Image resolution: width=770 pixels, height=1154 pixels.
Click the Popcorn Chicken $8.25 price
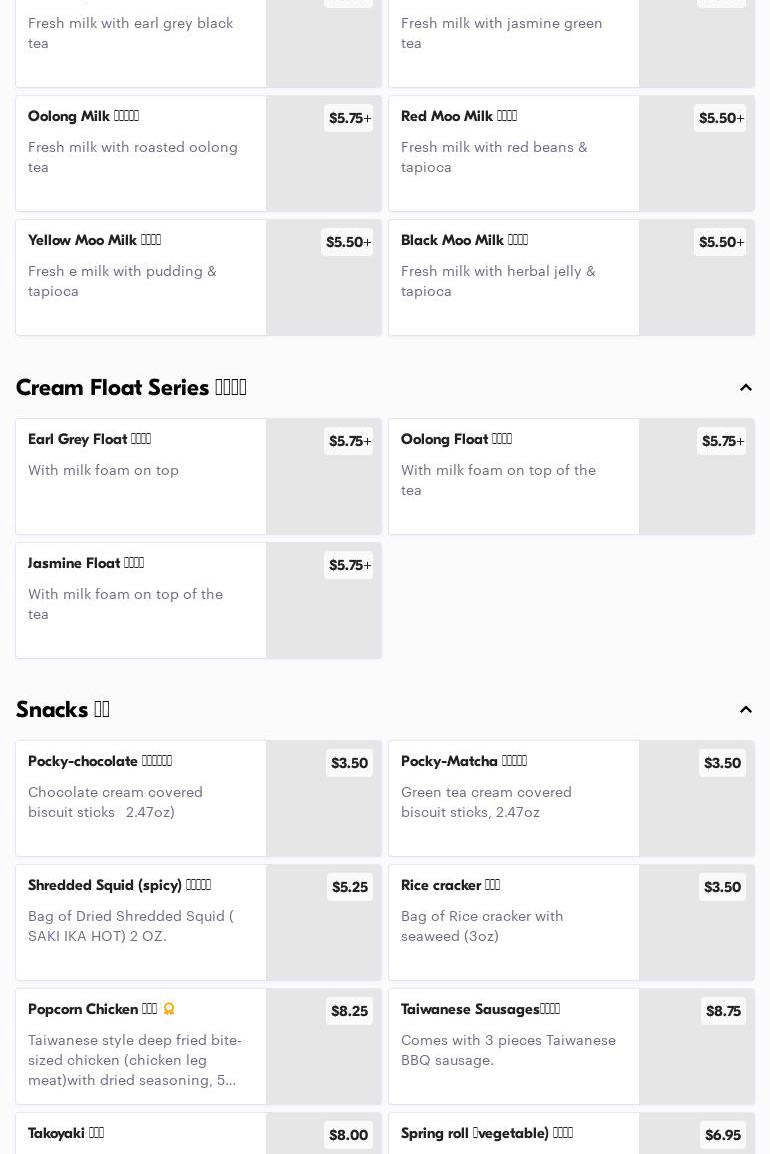pyautogui.click(x=349, y=1011)
